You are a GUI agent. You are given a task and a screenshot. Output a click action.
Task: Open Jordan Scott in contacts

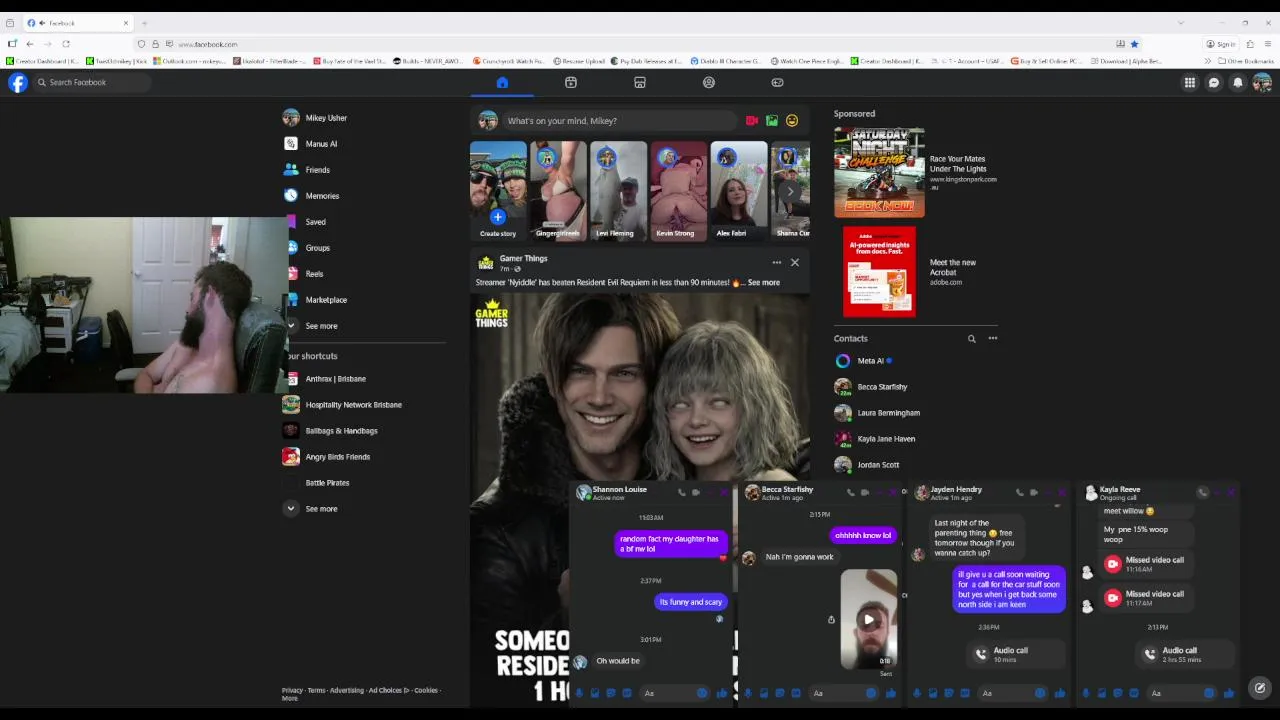(x=878, y=465)
